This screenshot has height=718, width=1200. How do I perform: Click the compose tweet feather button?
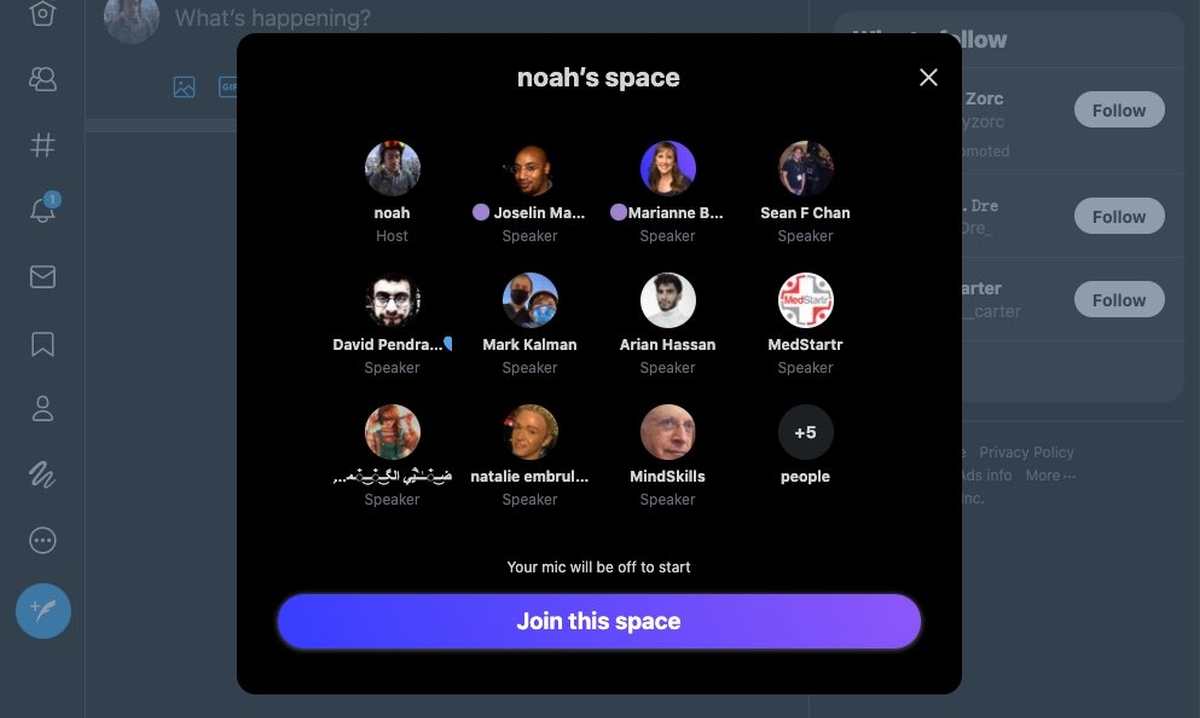[43, 611]
